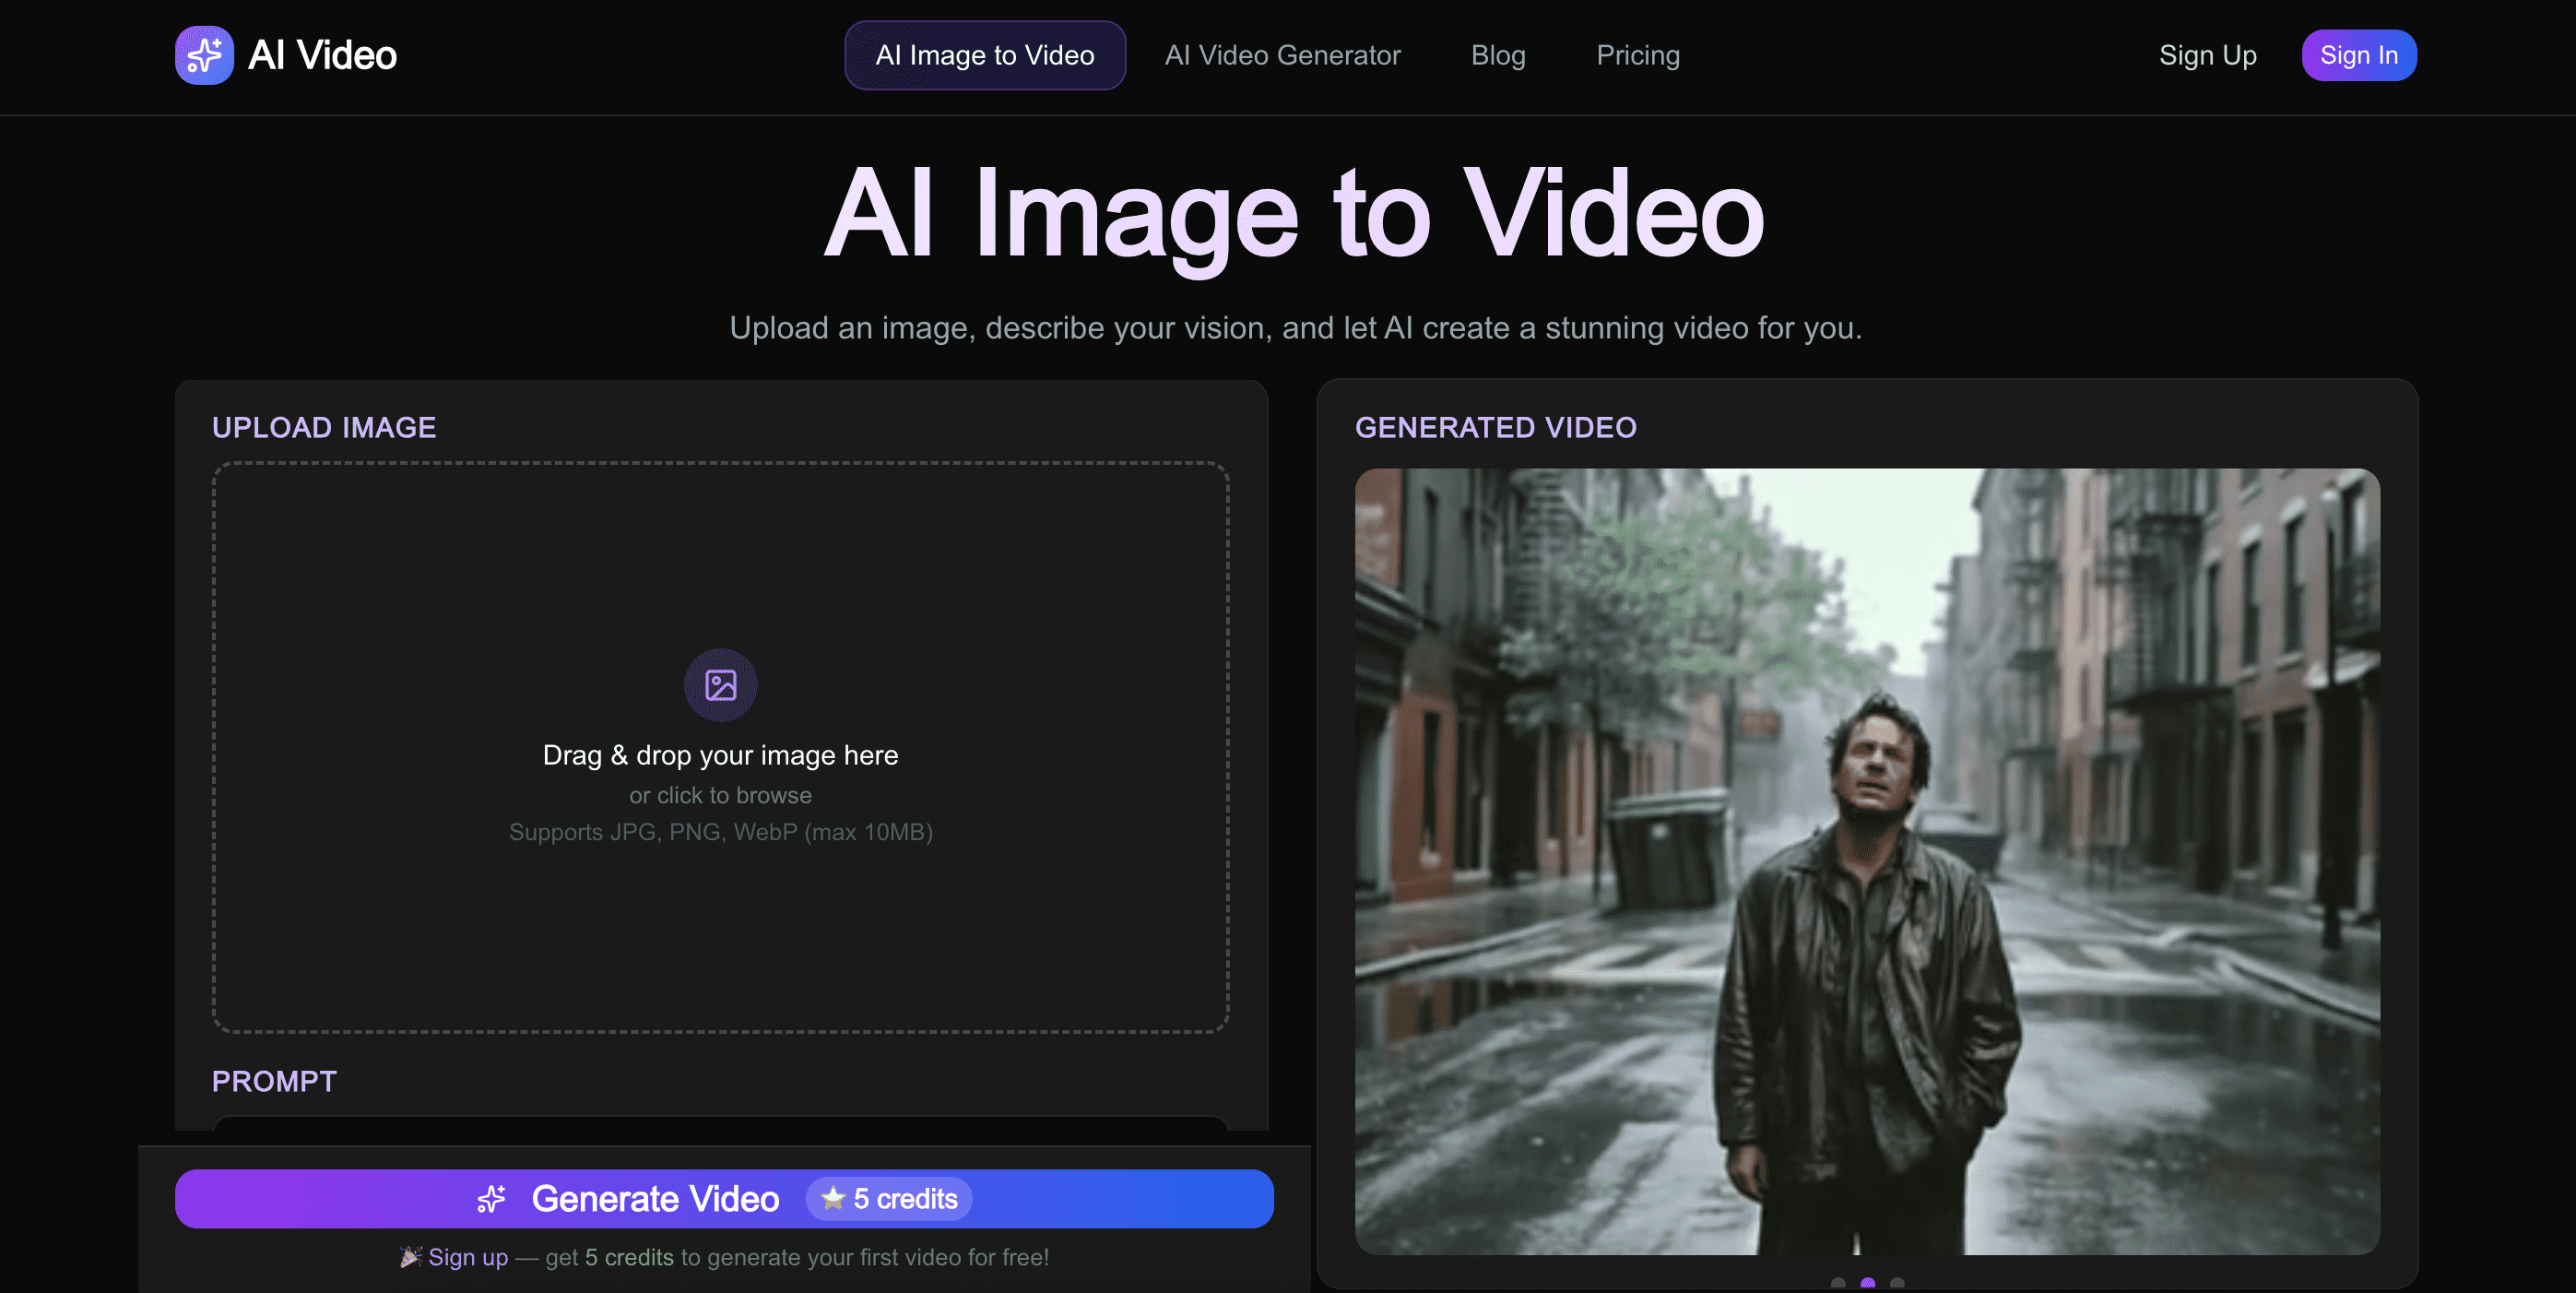Screen dimensions: 2576x1293
Task: Open the AI Video Generator nav item
Action: click(x=1282, y=55)
